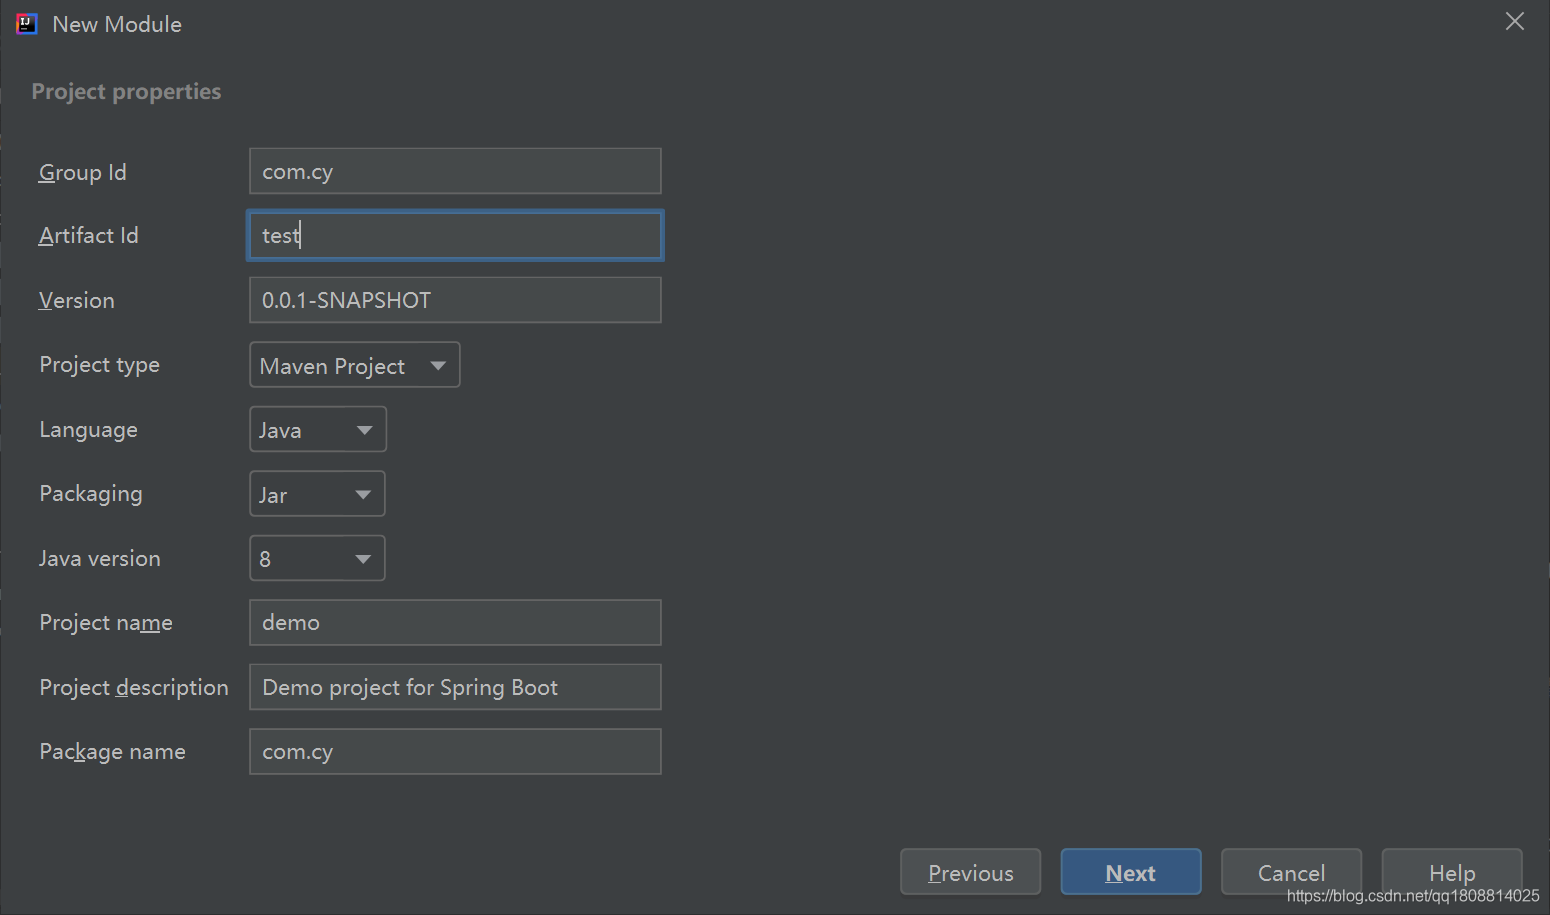Image resolution: width=1550 pixels, height=915 pixels.
Task: Click the Java version 8 arrow
Action: [363, 559]
